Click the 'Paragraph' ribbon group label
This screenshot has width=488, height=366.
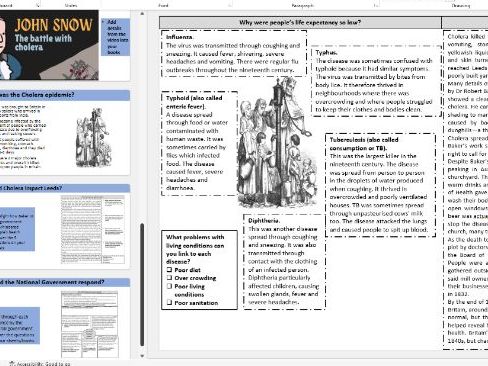point(303,5)
